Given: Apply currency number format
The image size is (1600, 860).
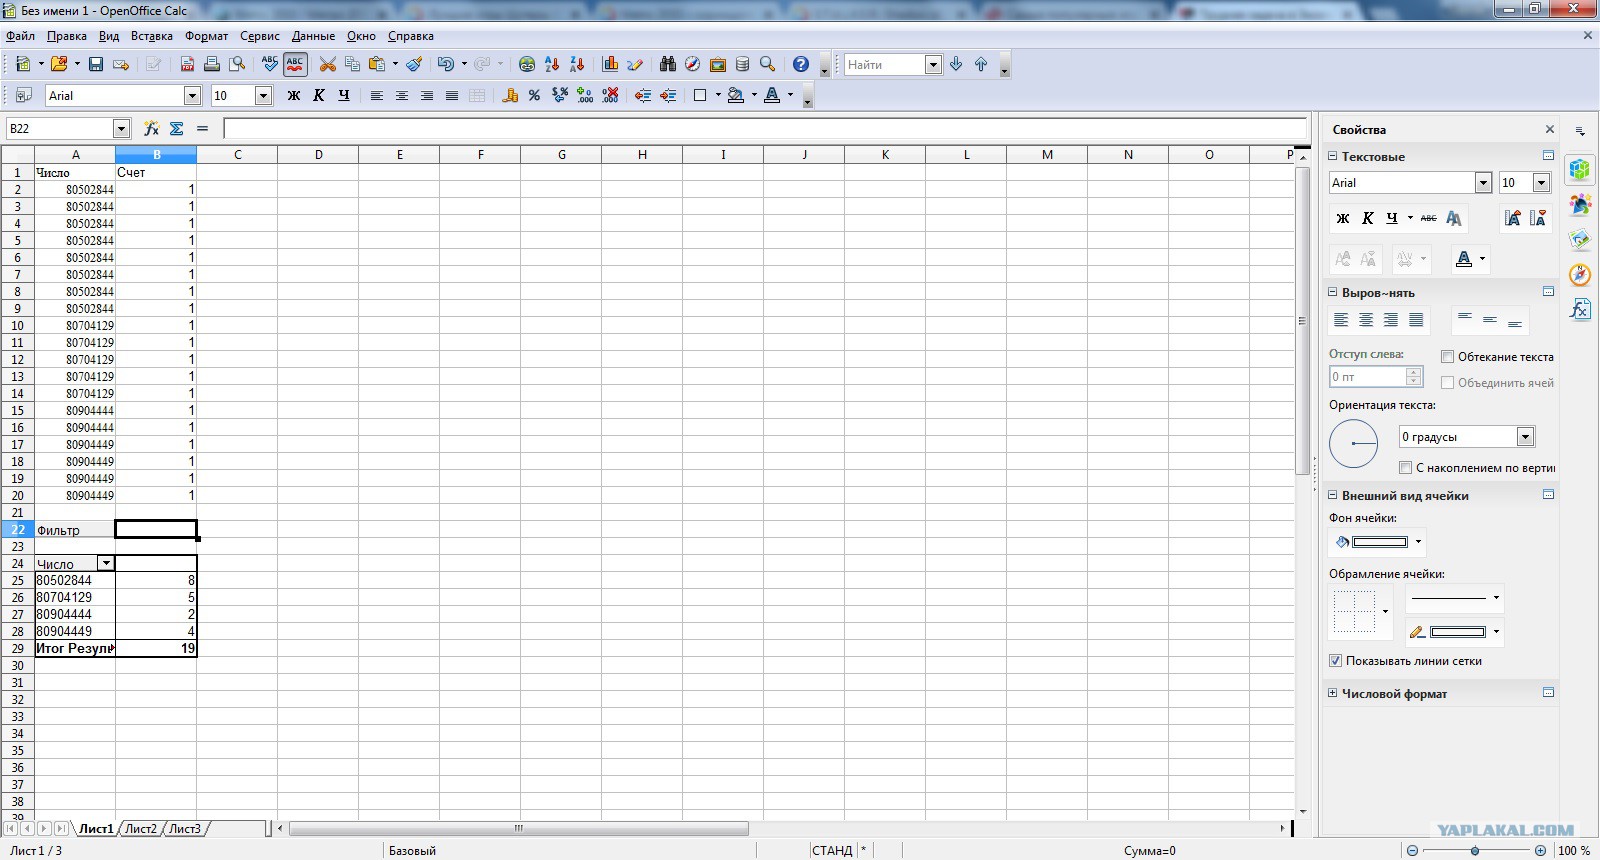Looking at the screenshot, I should coord(510,95).
